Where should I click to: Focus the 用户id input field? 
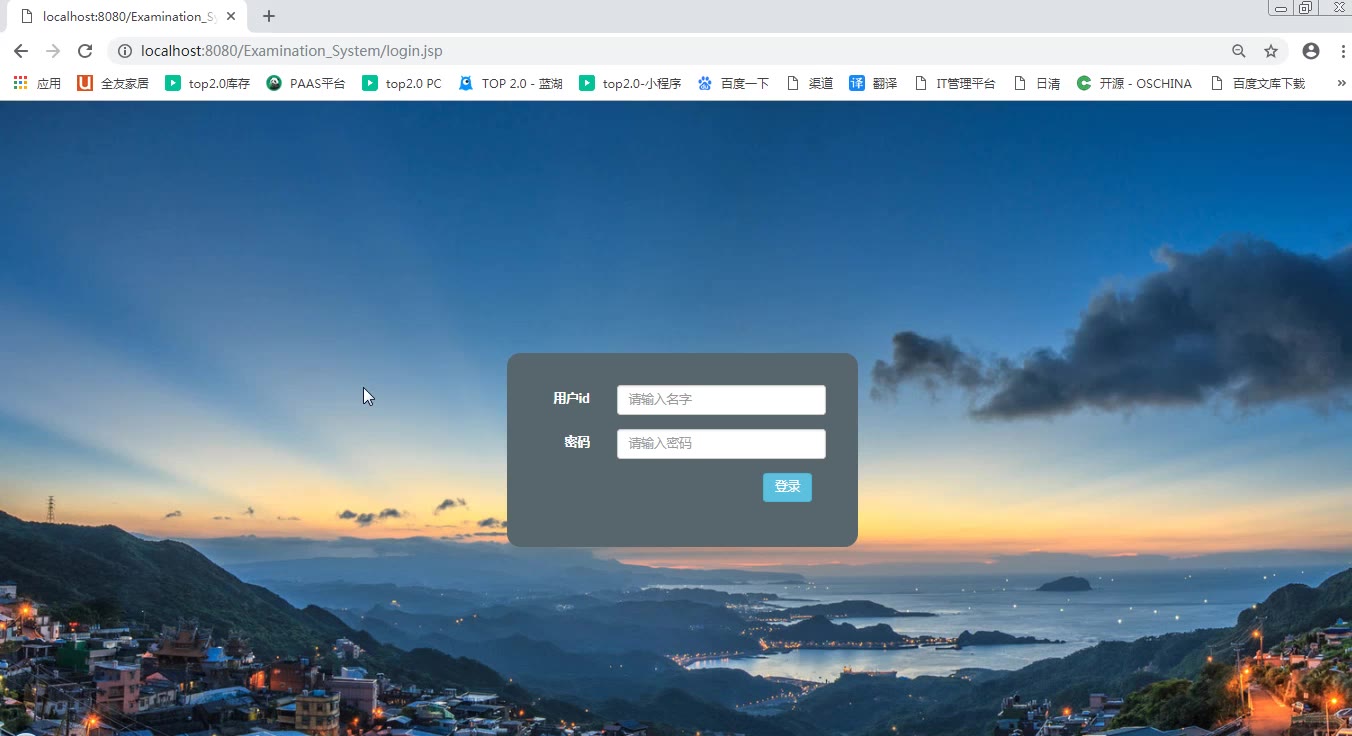point(721,400)
